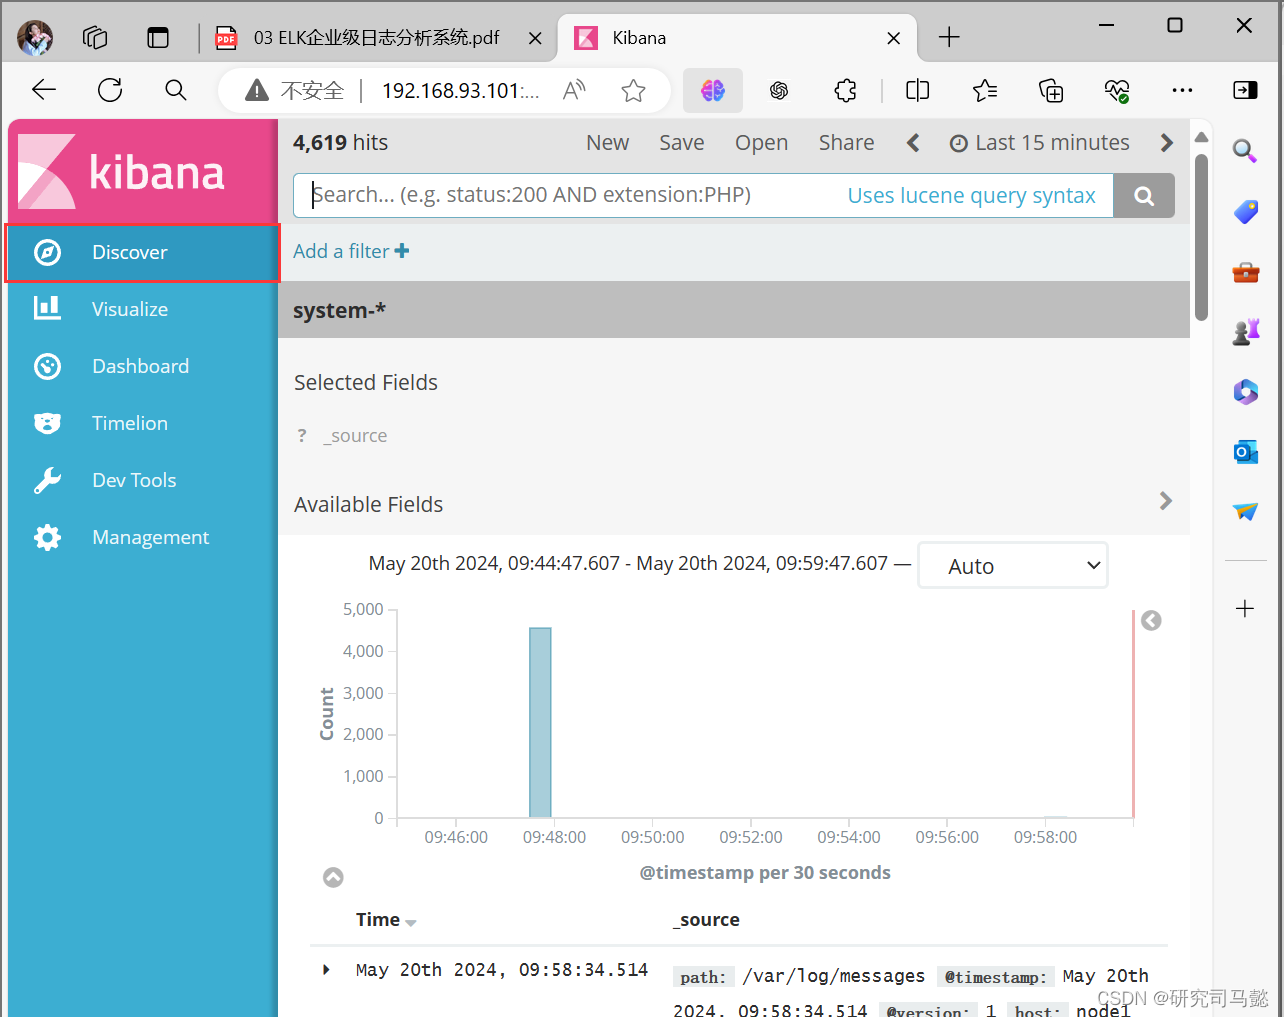Image resolution: width=1284 pixels, height=1017 pixels.
Task: Expand the Available Fields section
Action: coord(1165,501)
